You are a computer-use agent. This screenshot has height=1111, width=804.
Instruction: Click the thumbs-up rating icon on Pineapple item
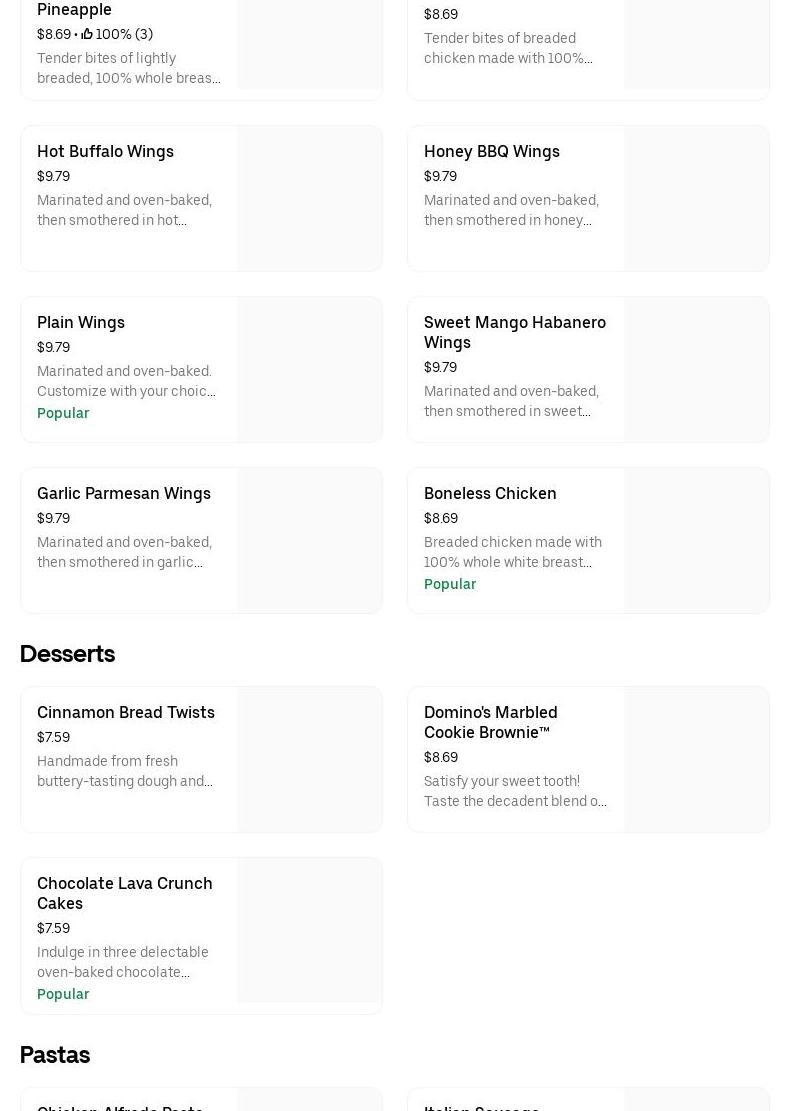tap(87, 34)
